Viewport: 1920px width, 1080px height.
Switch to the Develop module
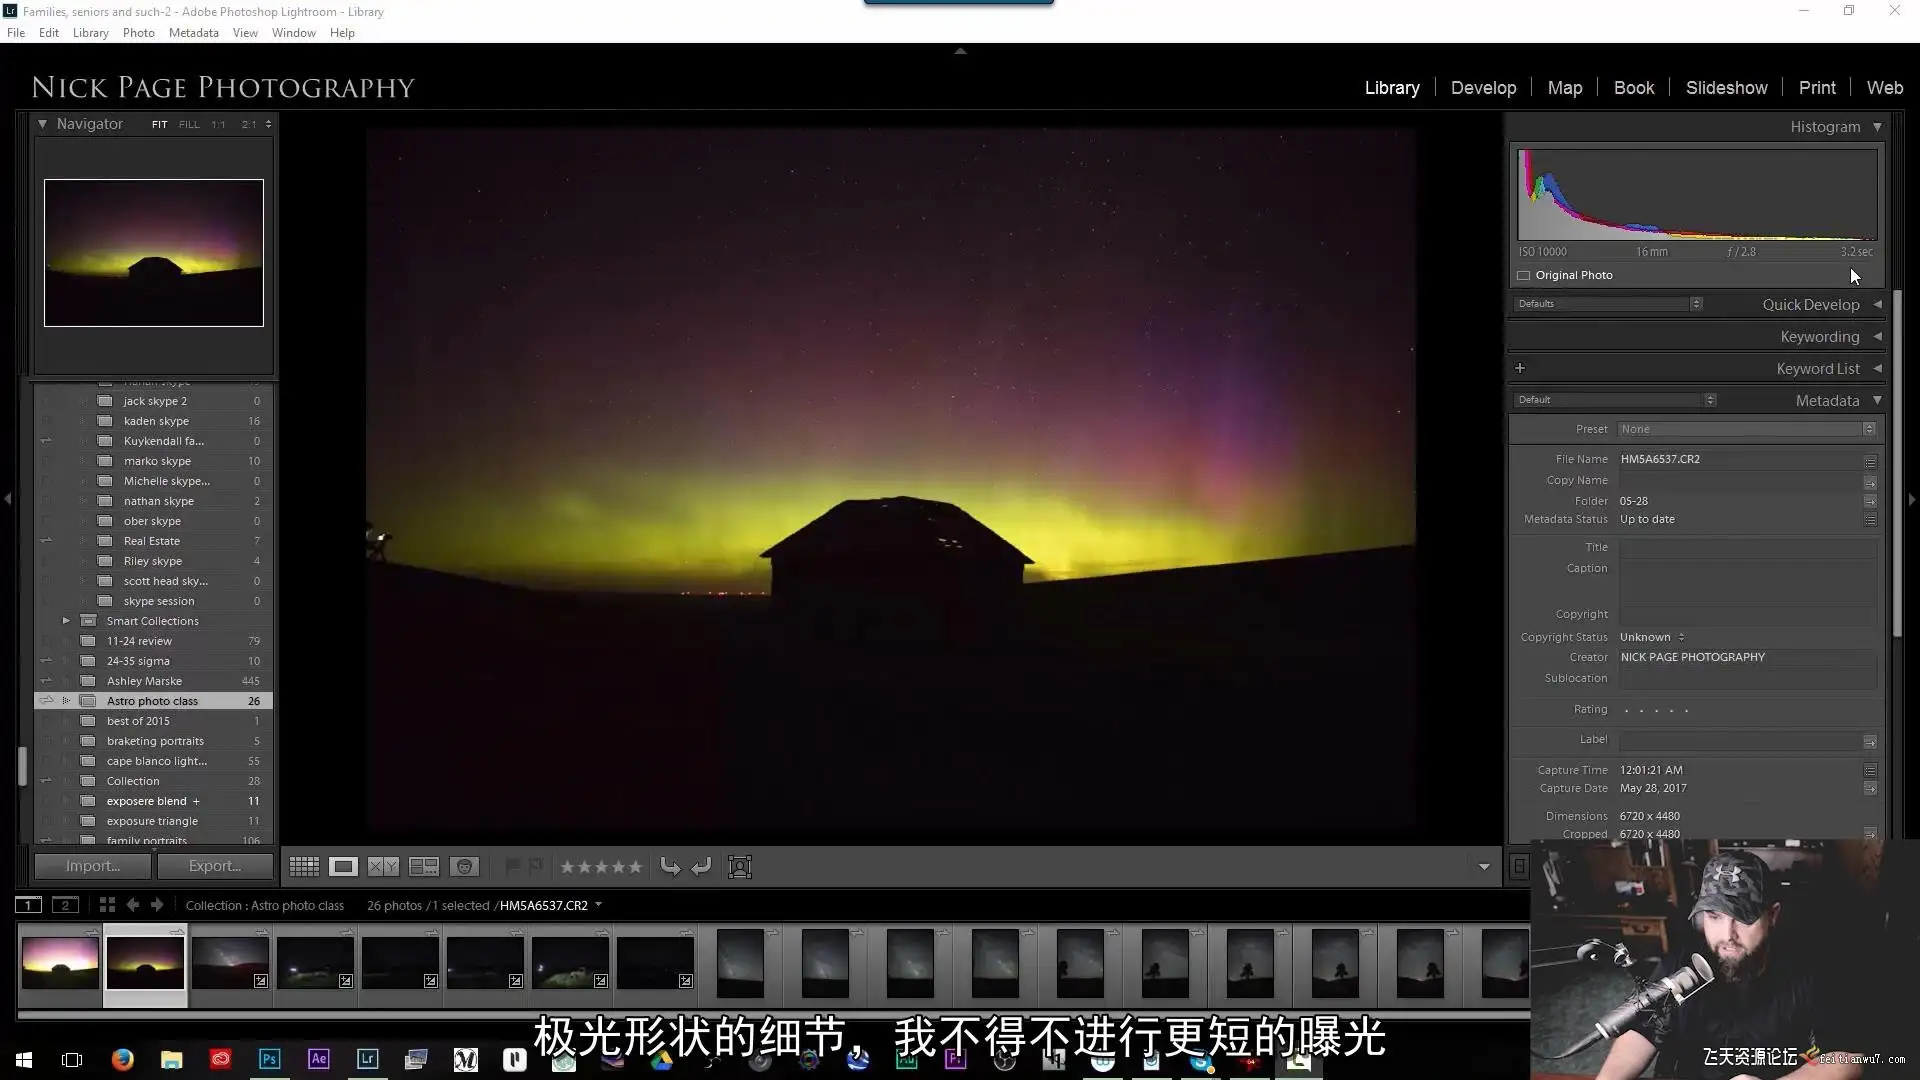[1483, 88]
